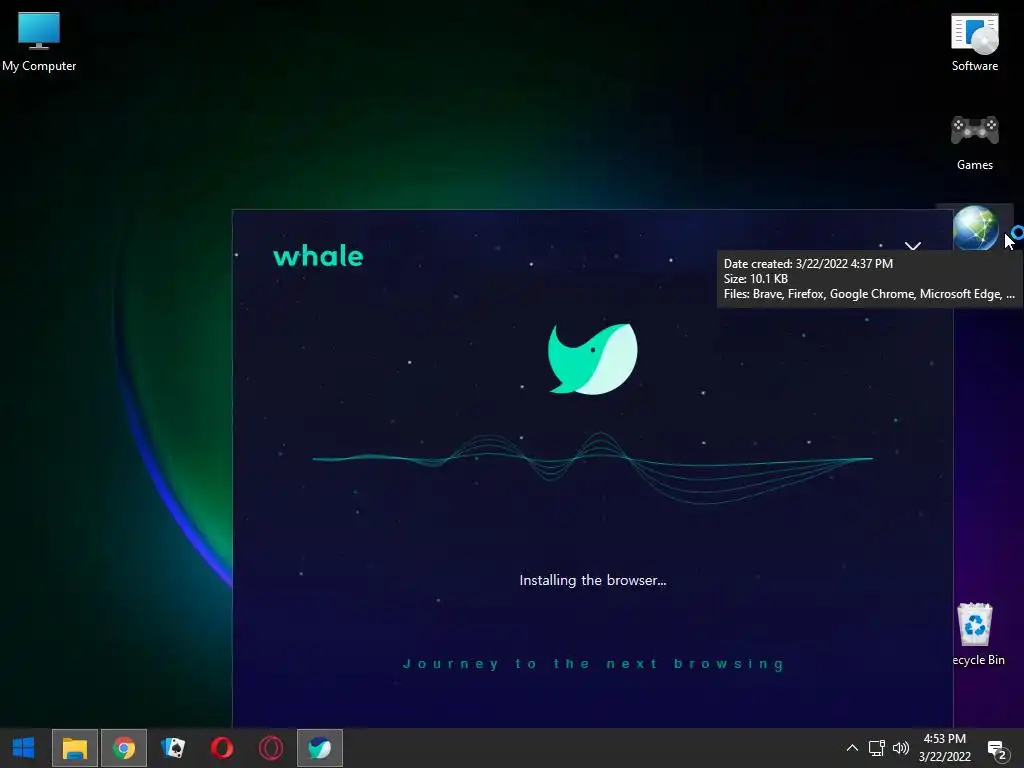The height and width of the screenshot is (768, 1024).
Task: Switch to Whale installer taskbar button
Action: pos(320,748)
